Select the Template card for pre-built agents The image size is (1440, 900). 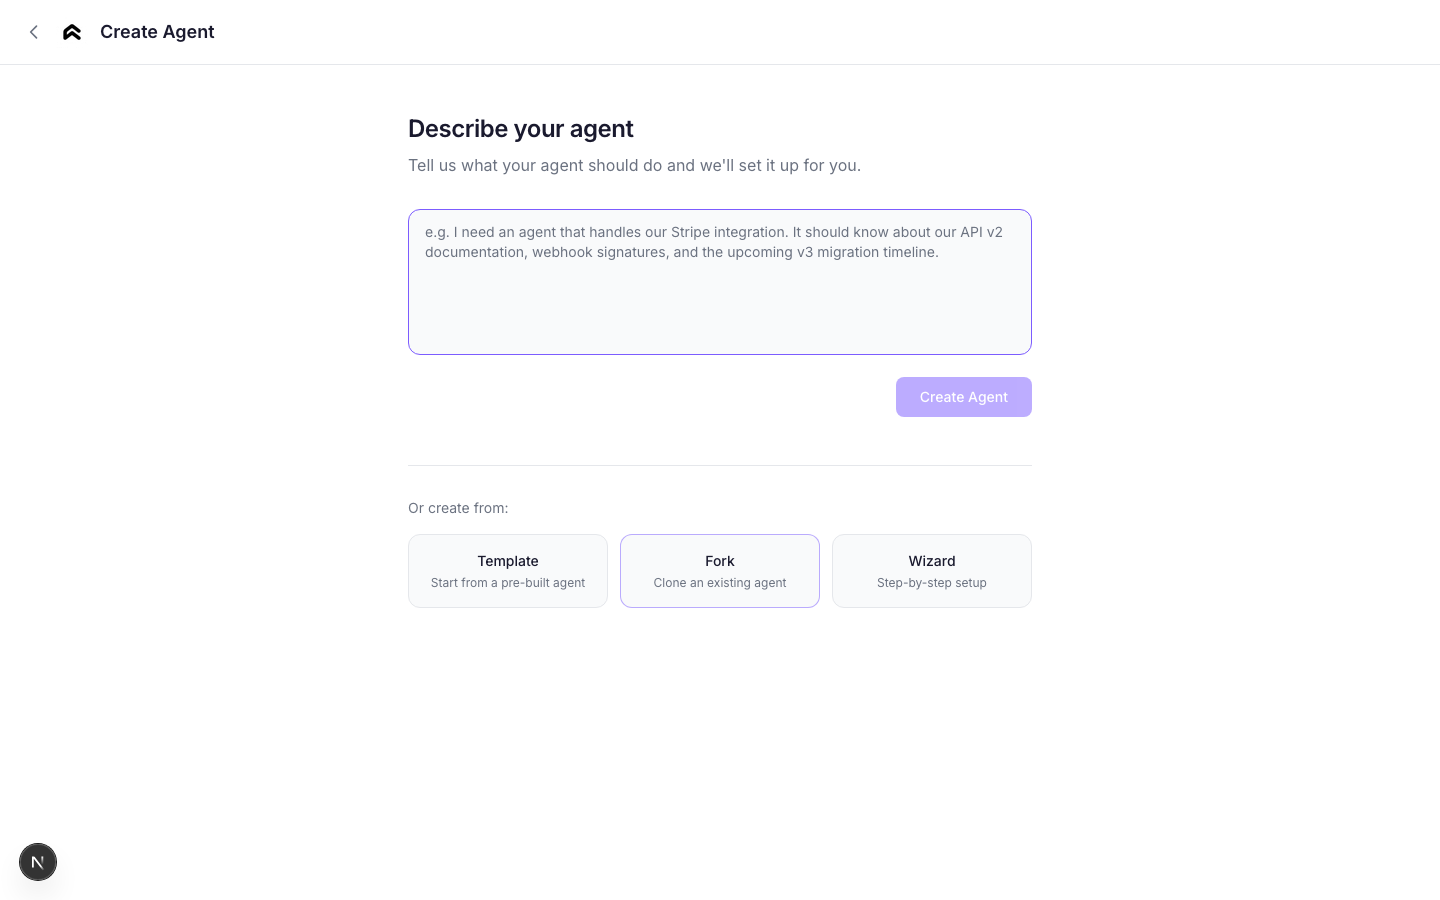click(x=508, y=570)
